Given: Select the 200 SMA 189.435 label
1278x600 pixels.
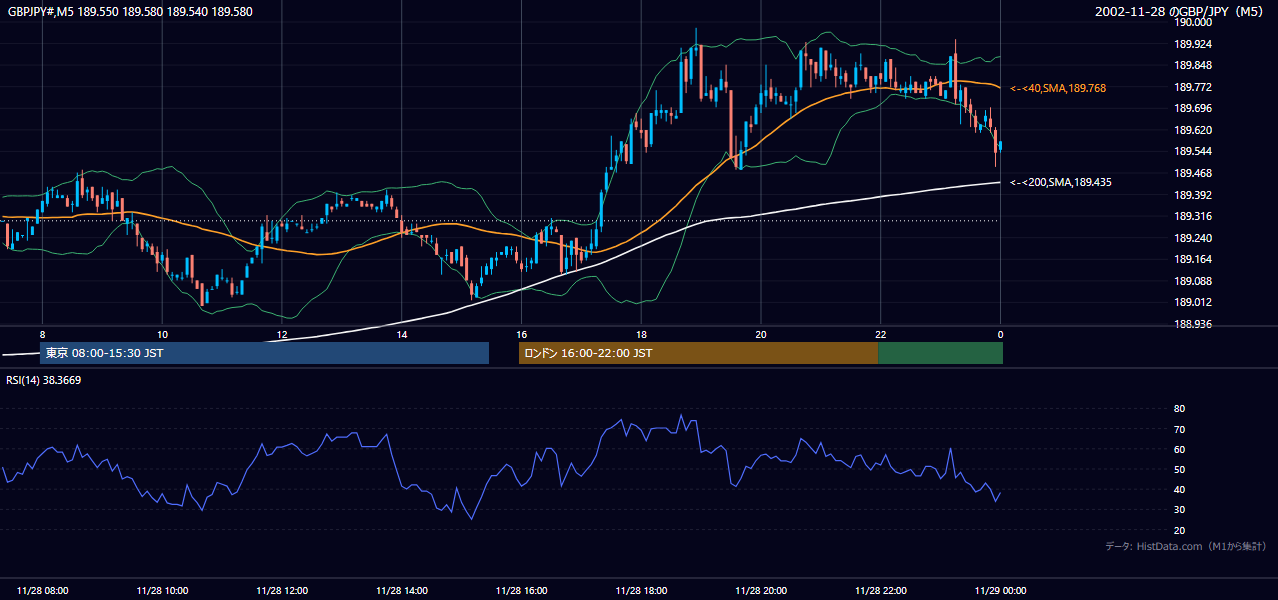Looking at the screenshot, I should [x=1060, y=182].
